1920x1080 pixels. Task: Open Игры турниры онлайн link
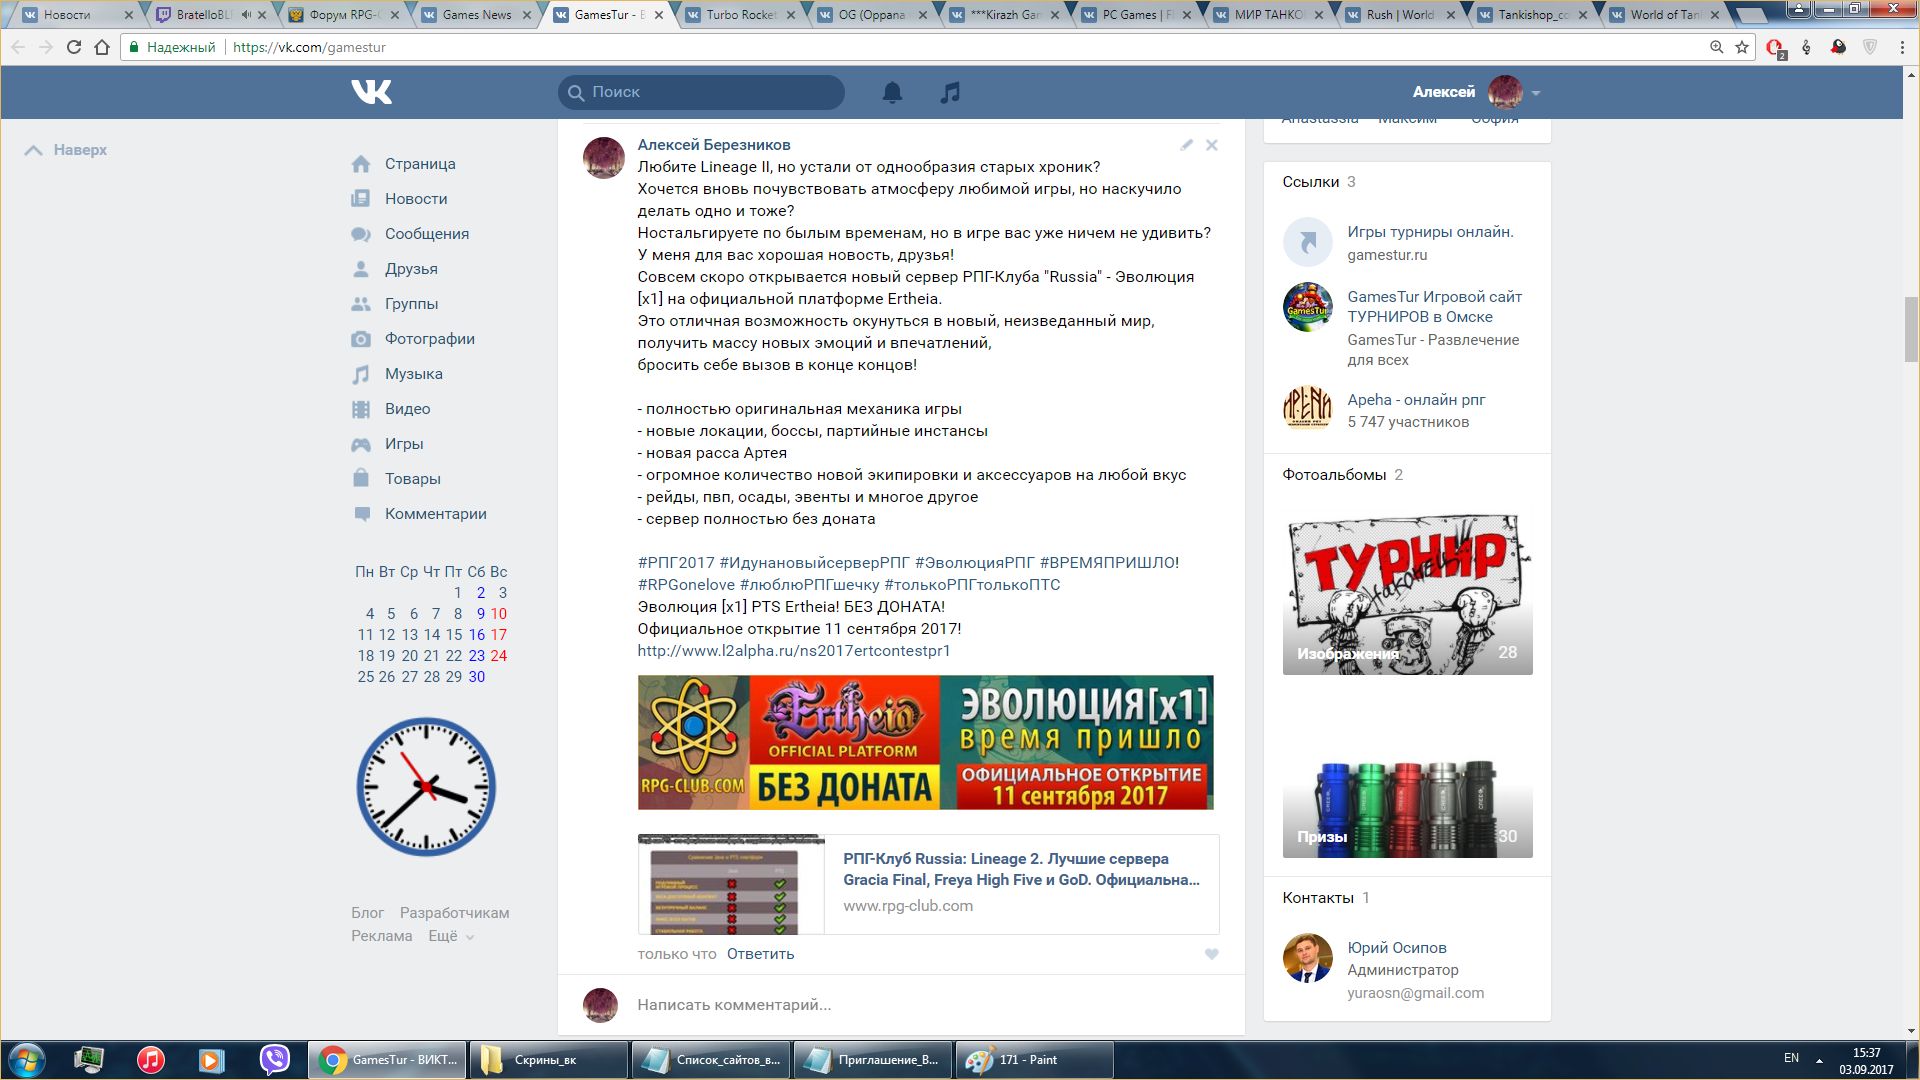click(x=1430, y=232)
